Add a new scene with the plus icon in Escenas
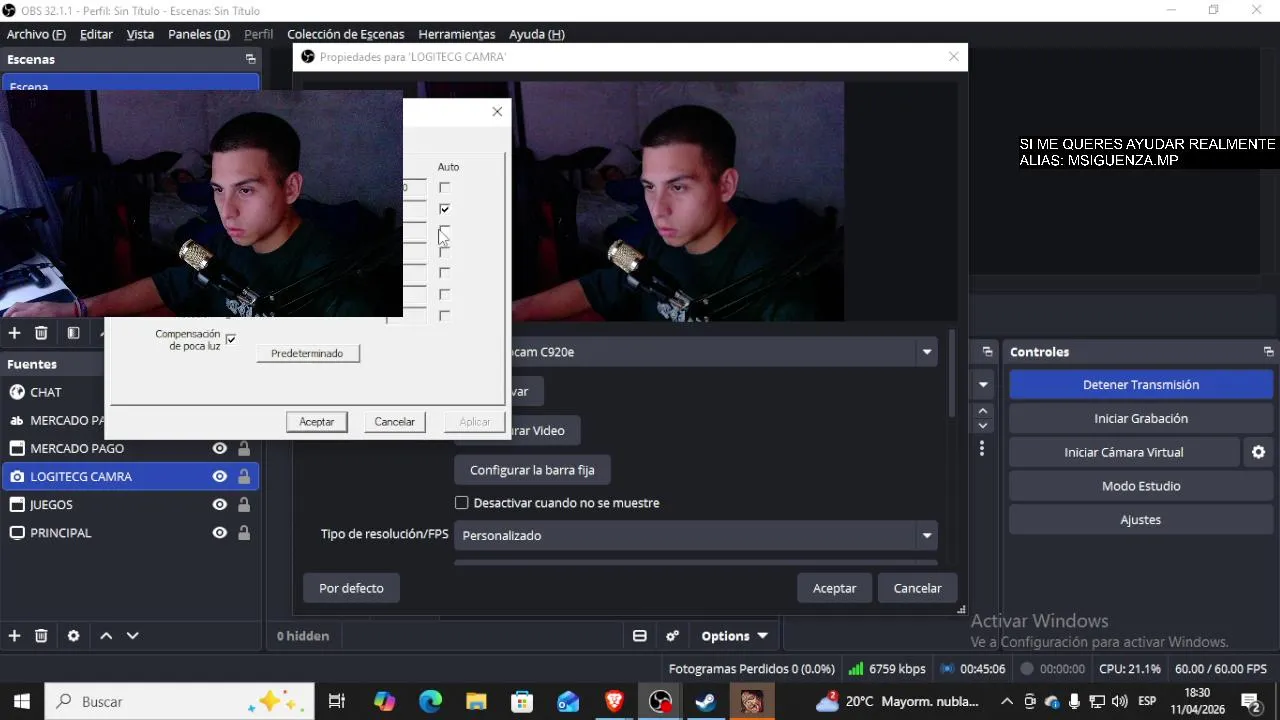The image size is (1280, 720). click(x=14, y=333)
